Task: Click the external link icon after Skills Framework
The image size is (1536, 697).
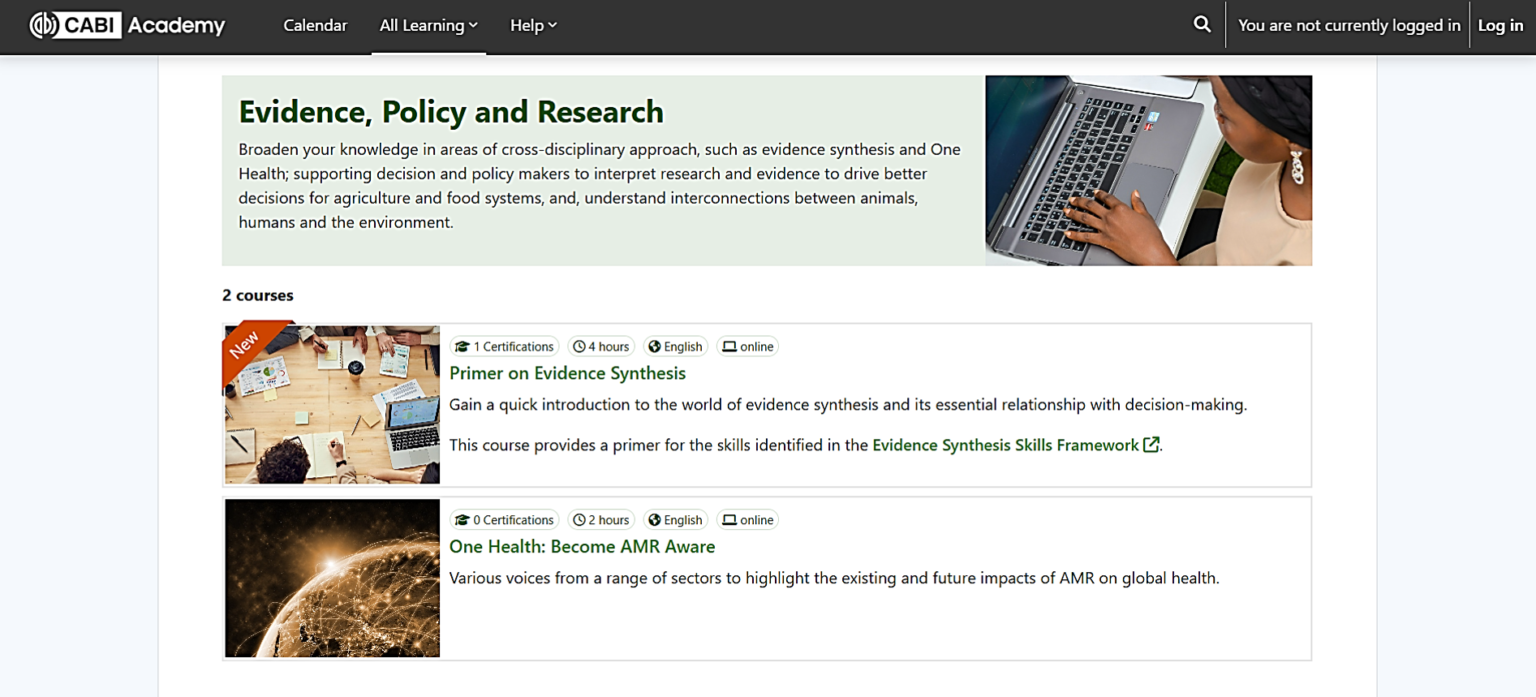Action: point(1151,444)
